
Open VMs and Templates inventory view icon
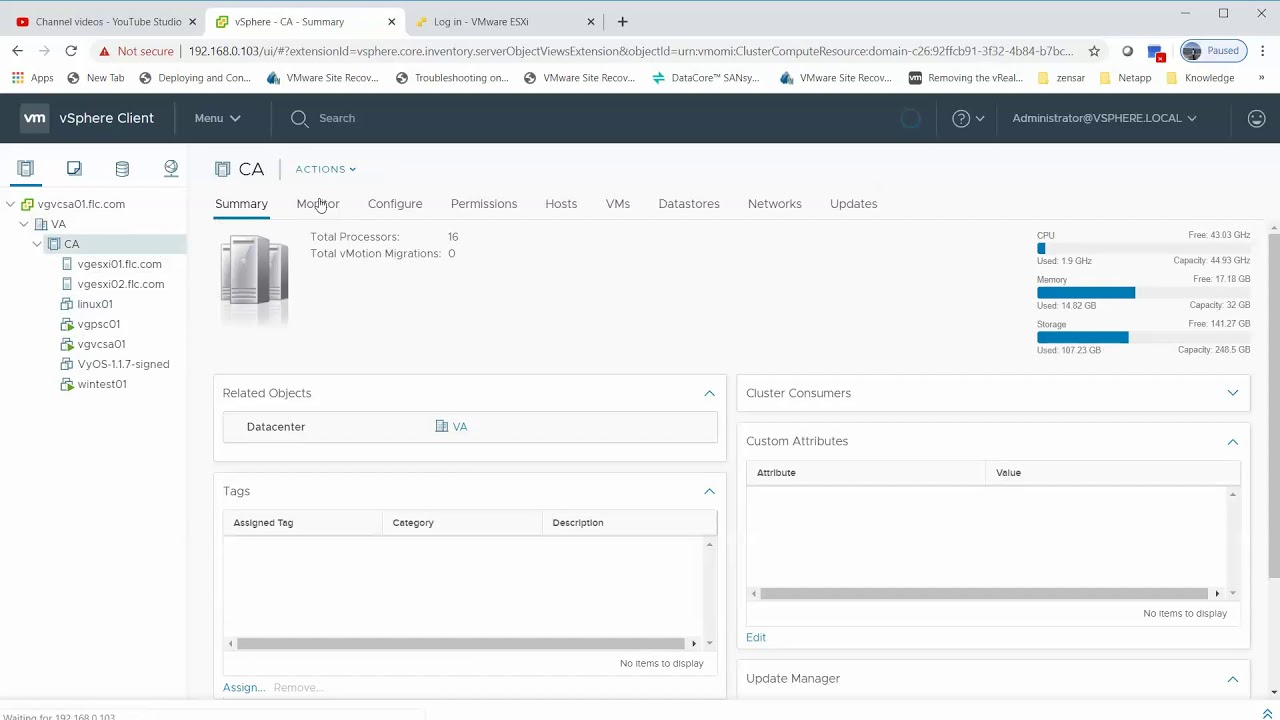[x=74, y=169]
